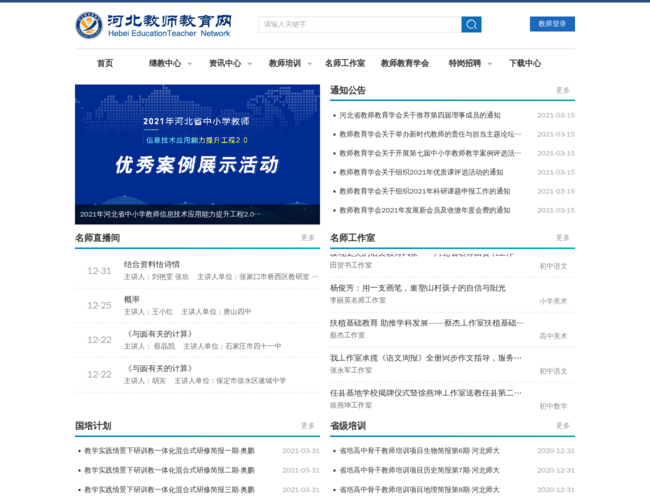Click the 省级培训 section heading
Image resolution: width=650 pixels, height=500 pixels.
tap(348, 426)
